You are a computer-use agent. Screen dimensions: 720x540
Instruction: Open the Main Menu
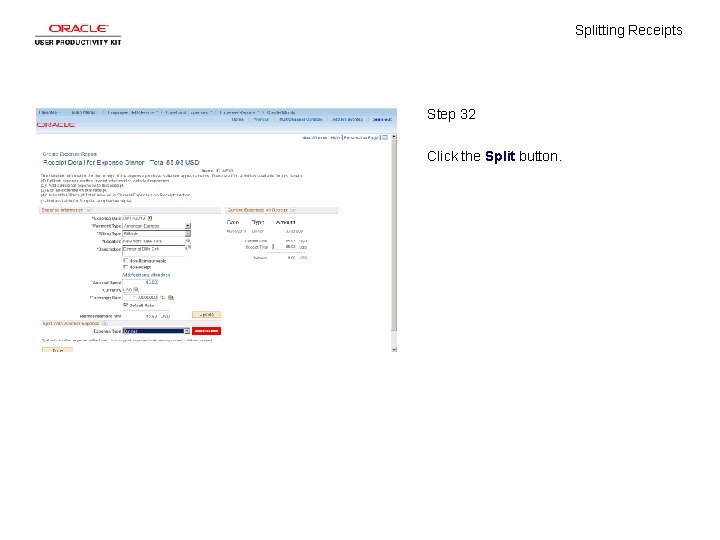pos(84,112)
